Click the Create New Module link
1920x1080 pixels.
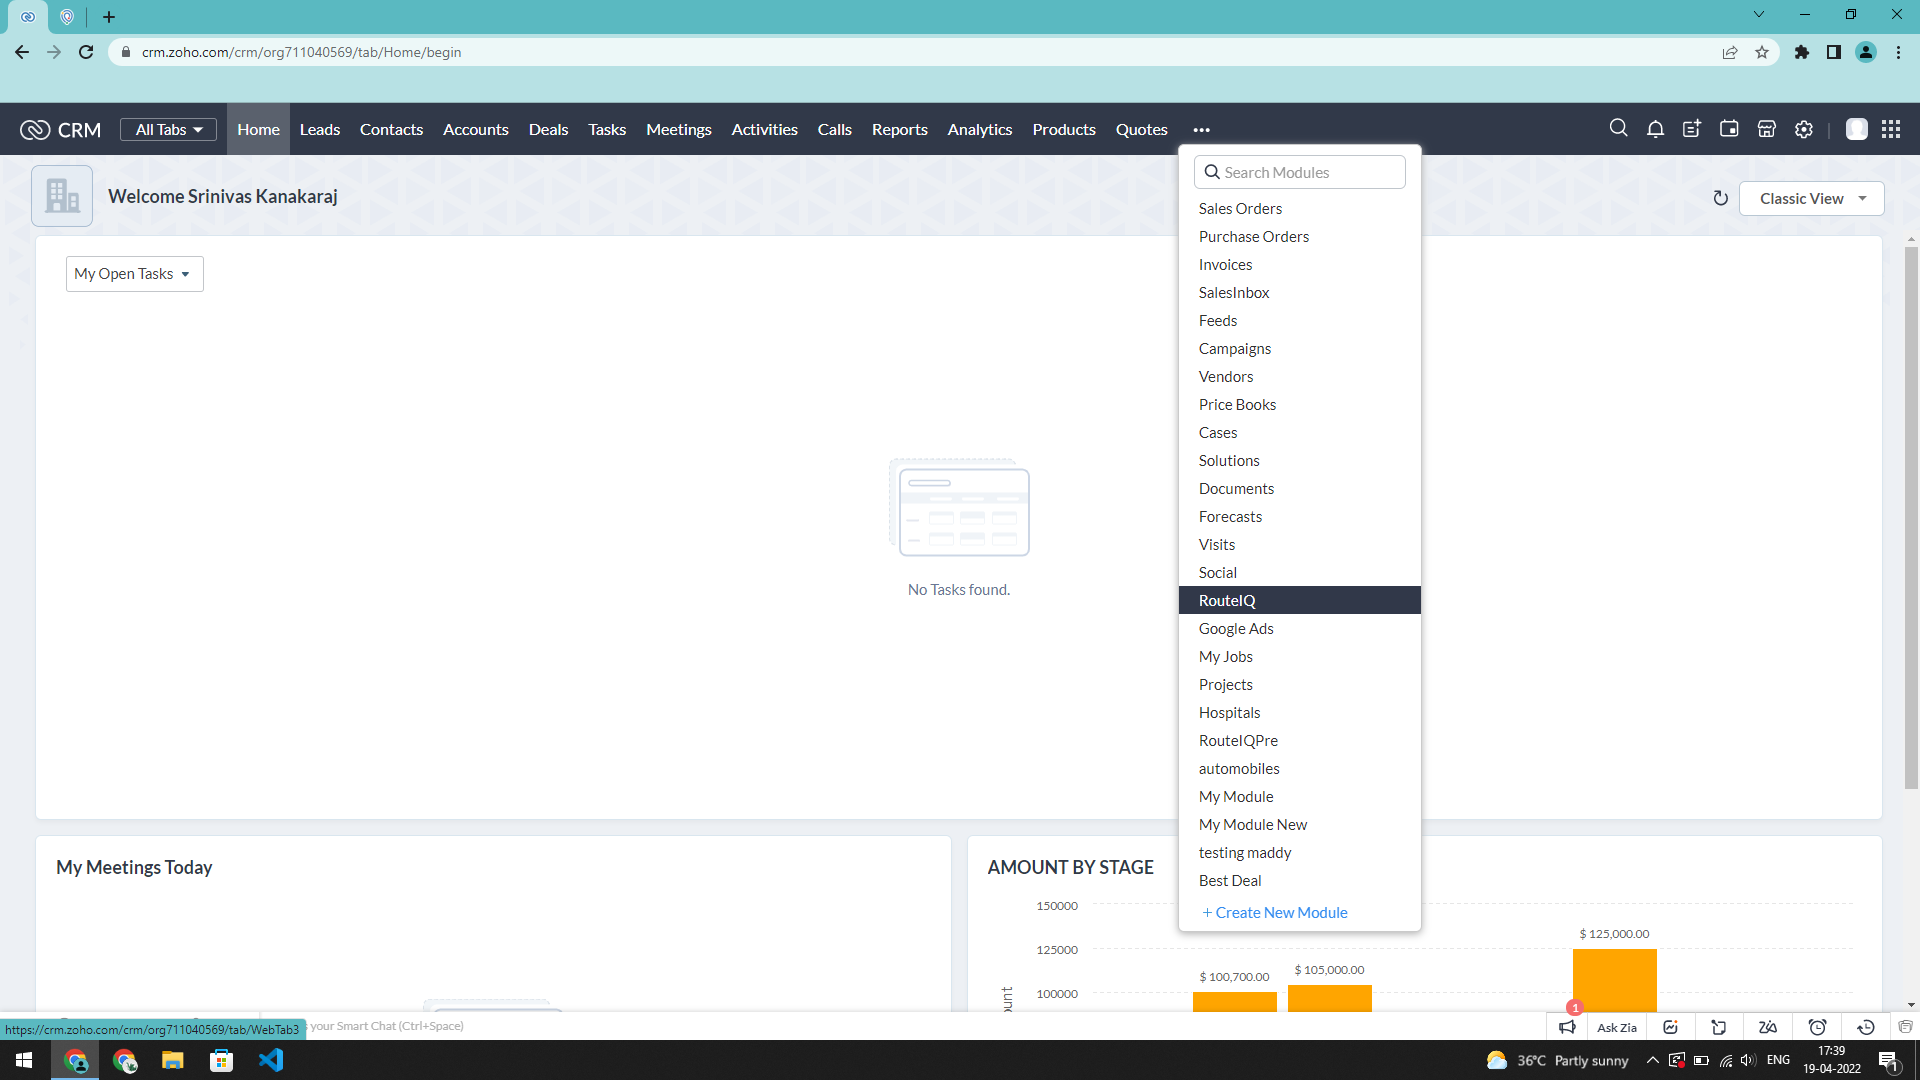pos(1275,912)
